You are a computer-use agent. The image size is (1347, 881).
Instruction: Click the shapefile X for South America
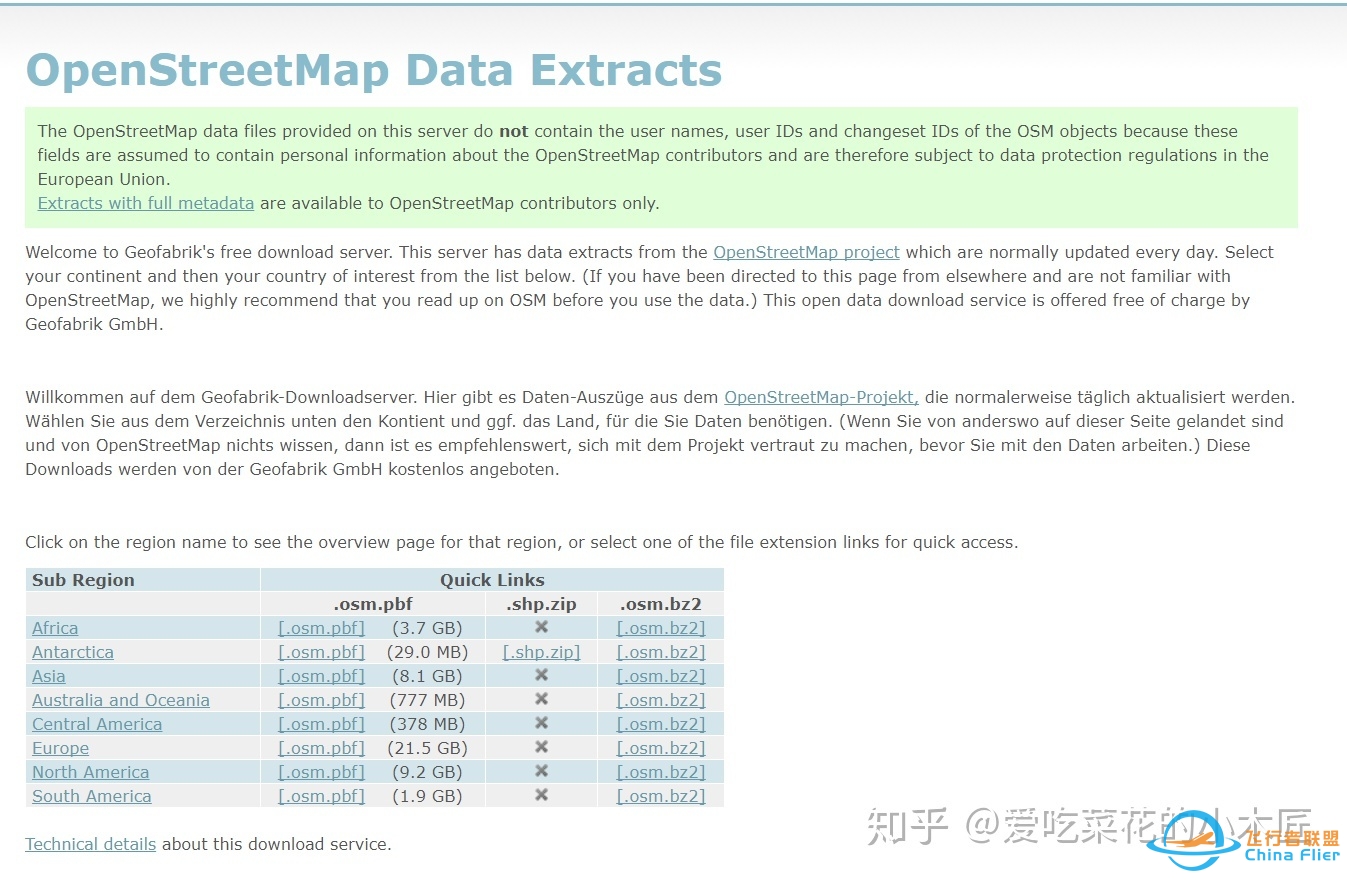pos(541,795)
